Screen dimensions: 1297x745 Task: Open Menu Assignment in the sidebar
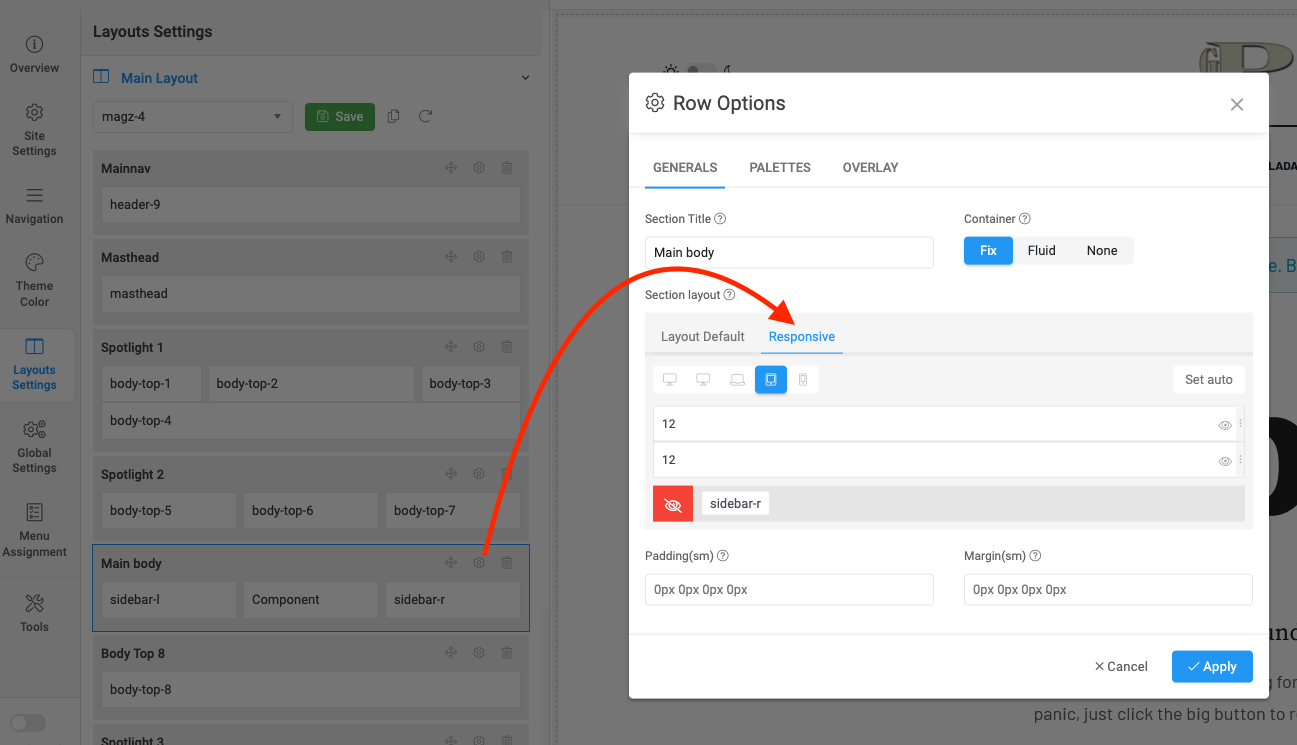35,530
